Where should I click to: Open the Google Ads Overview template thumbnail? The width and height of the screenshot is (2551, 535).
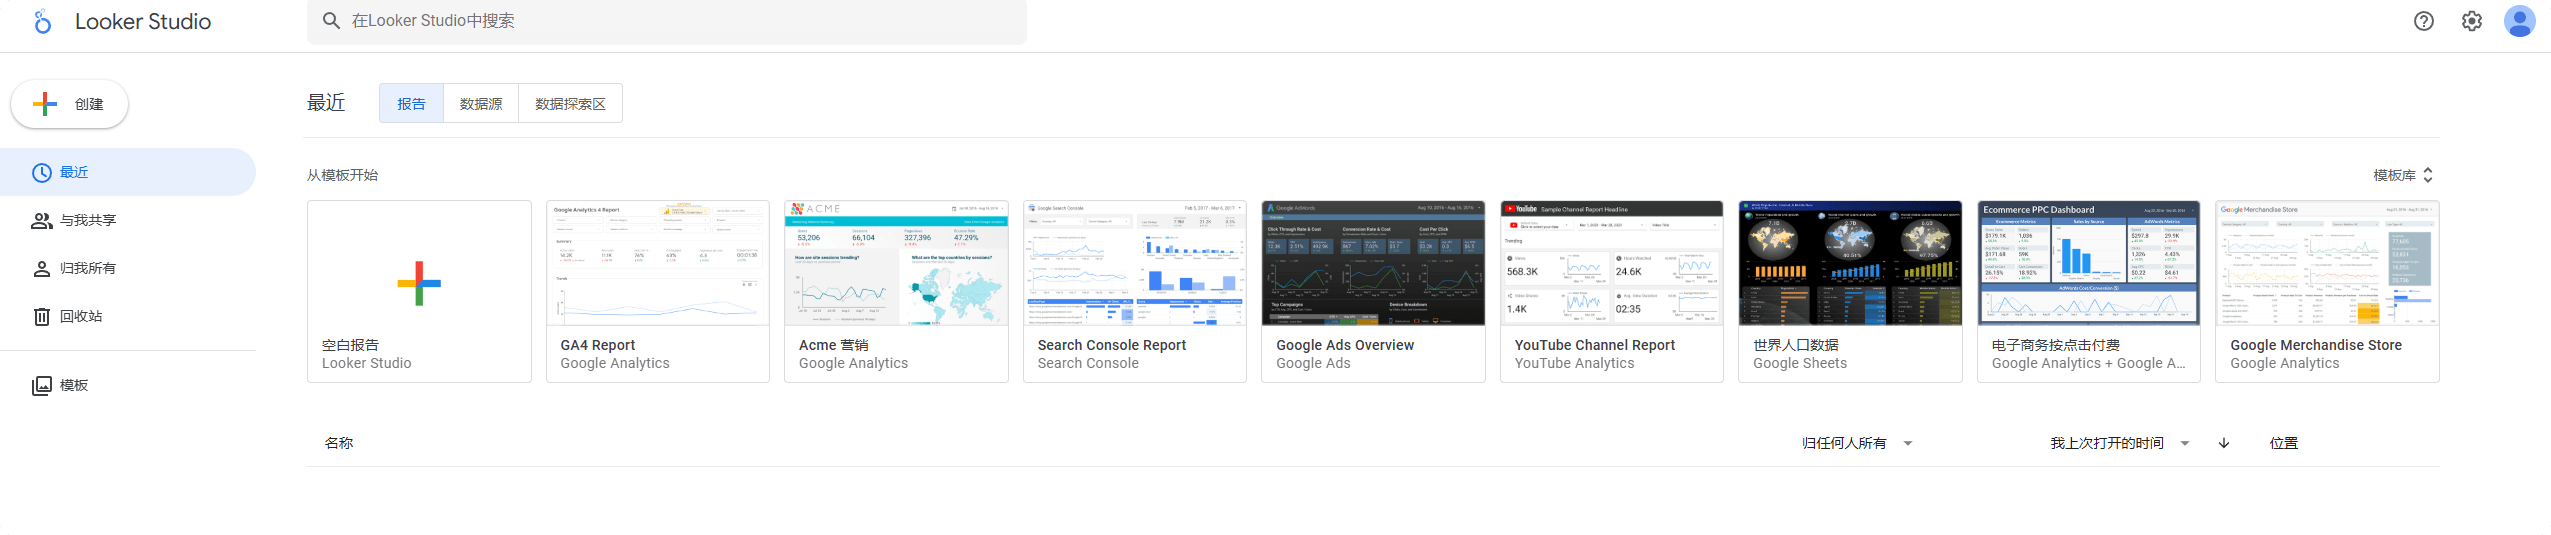coord(1373,263)
